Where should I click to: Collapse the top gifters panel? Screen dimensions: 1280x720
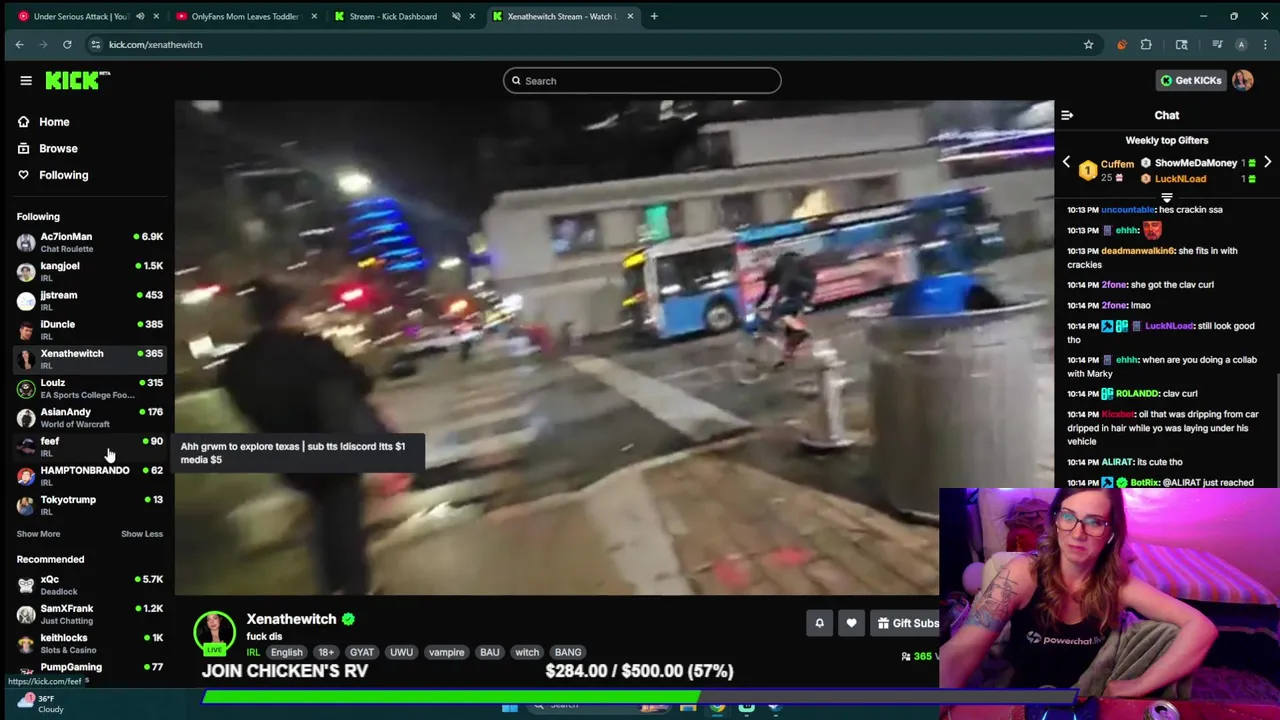coord(1166,198)
